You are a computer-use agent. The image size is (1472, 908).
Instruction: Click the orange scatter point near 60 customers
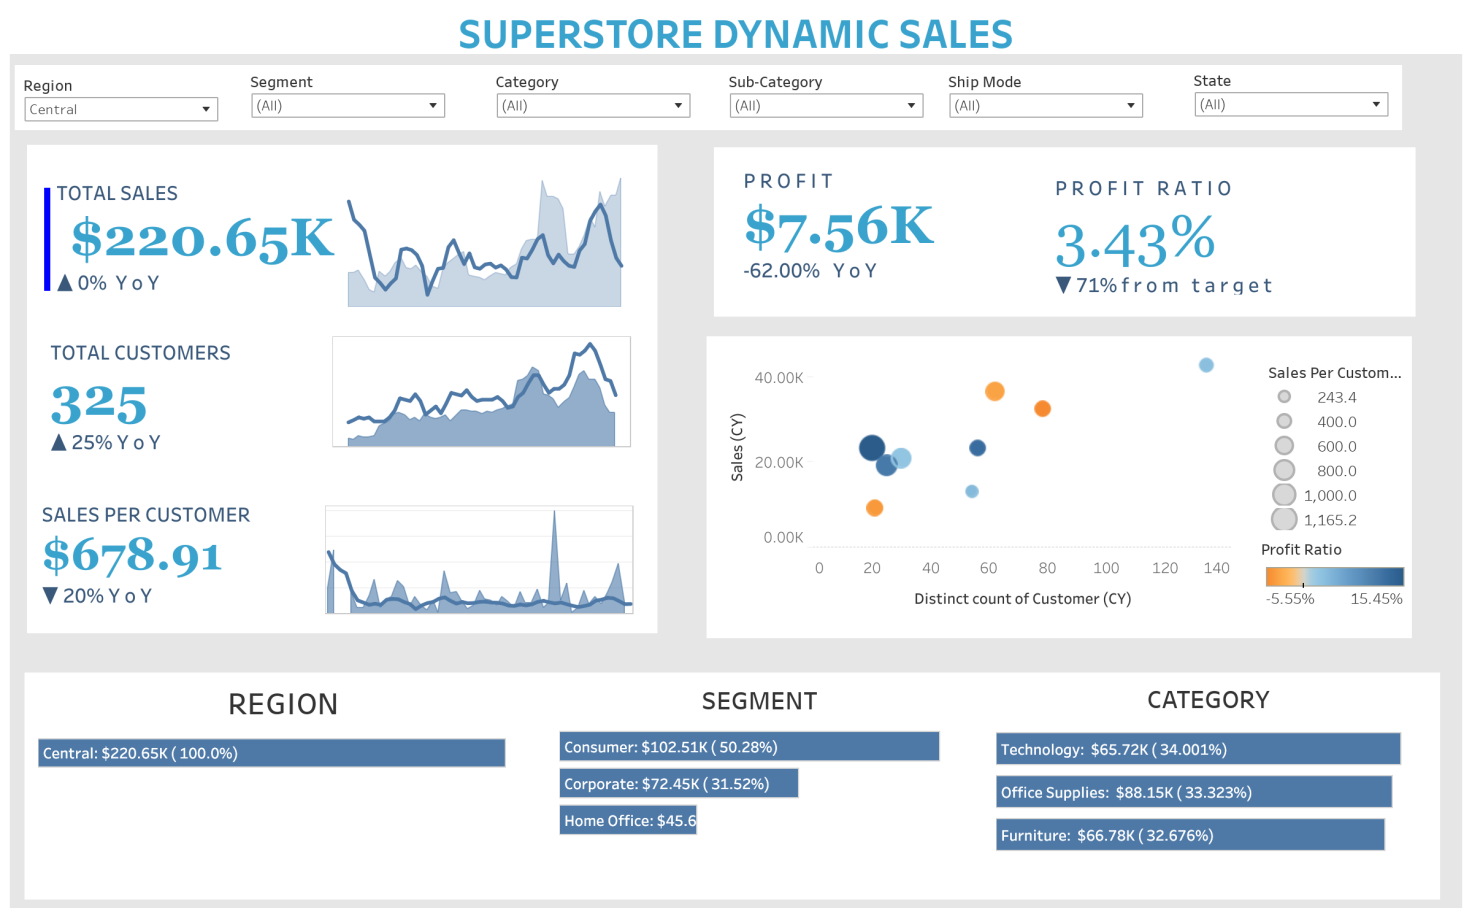click(x=994, y=391)
